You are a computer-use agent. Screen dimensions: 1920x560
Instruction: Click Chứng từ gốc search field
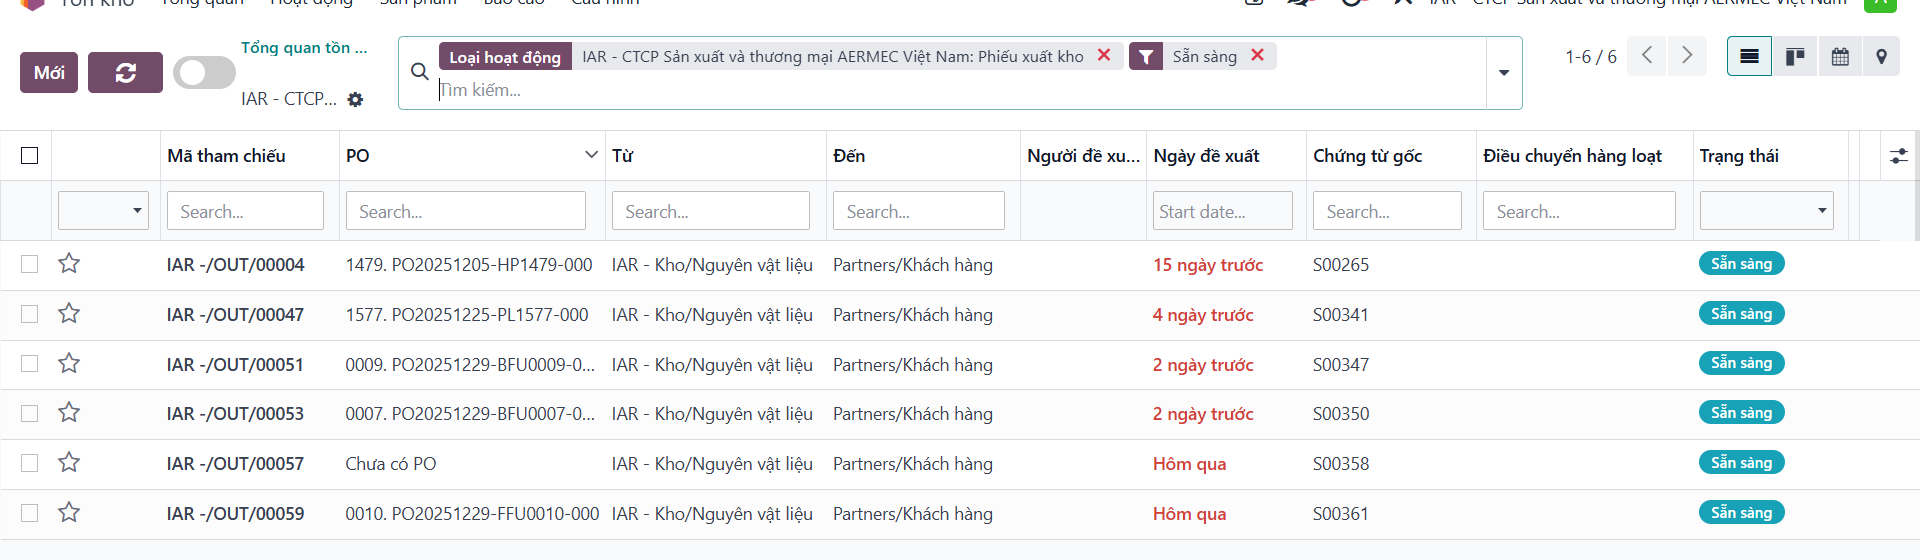pyautogui.click(x=1387, y=211)
